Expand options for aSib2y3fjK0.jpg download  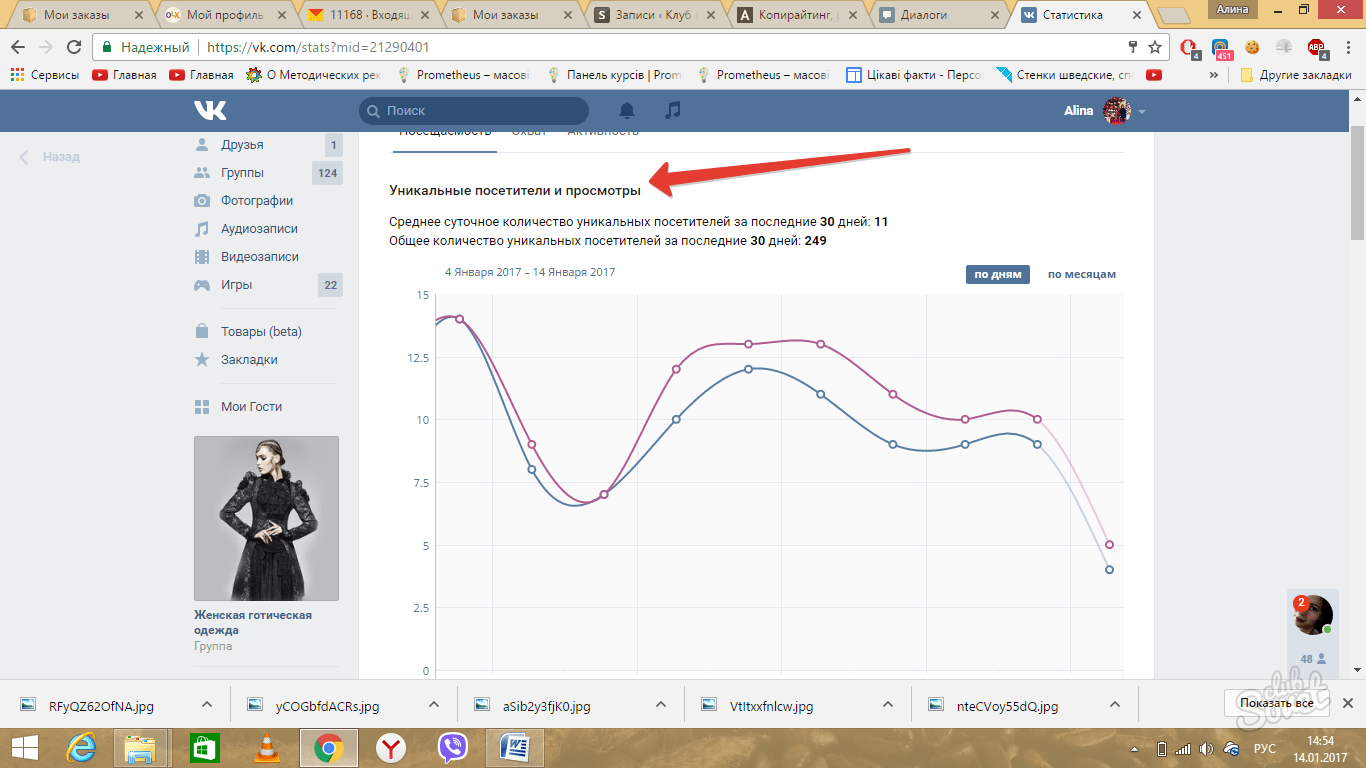click(660, 705)
